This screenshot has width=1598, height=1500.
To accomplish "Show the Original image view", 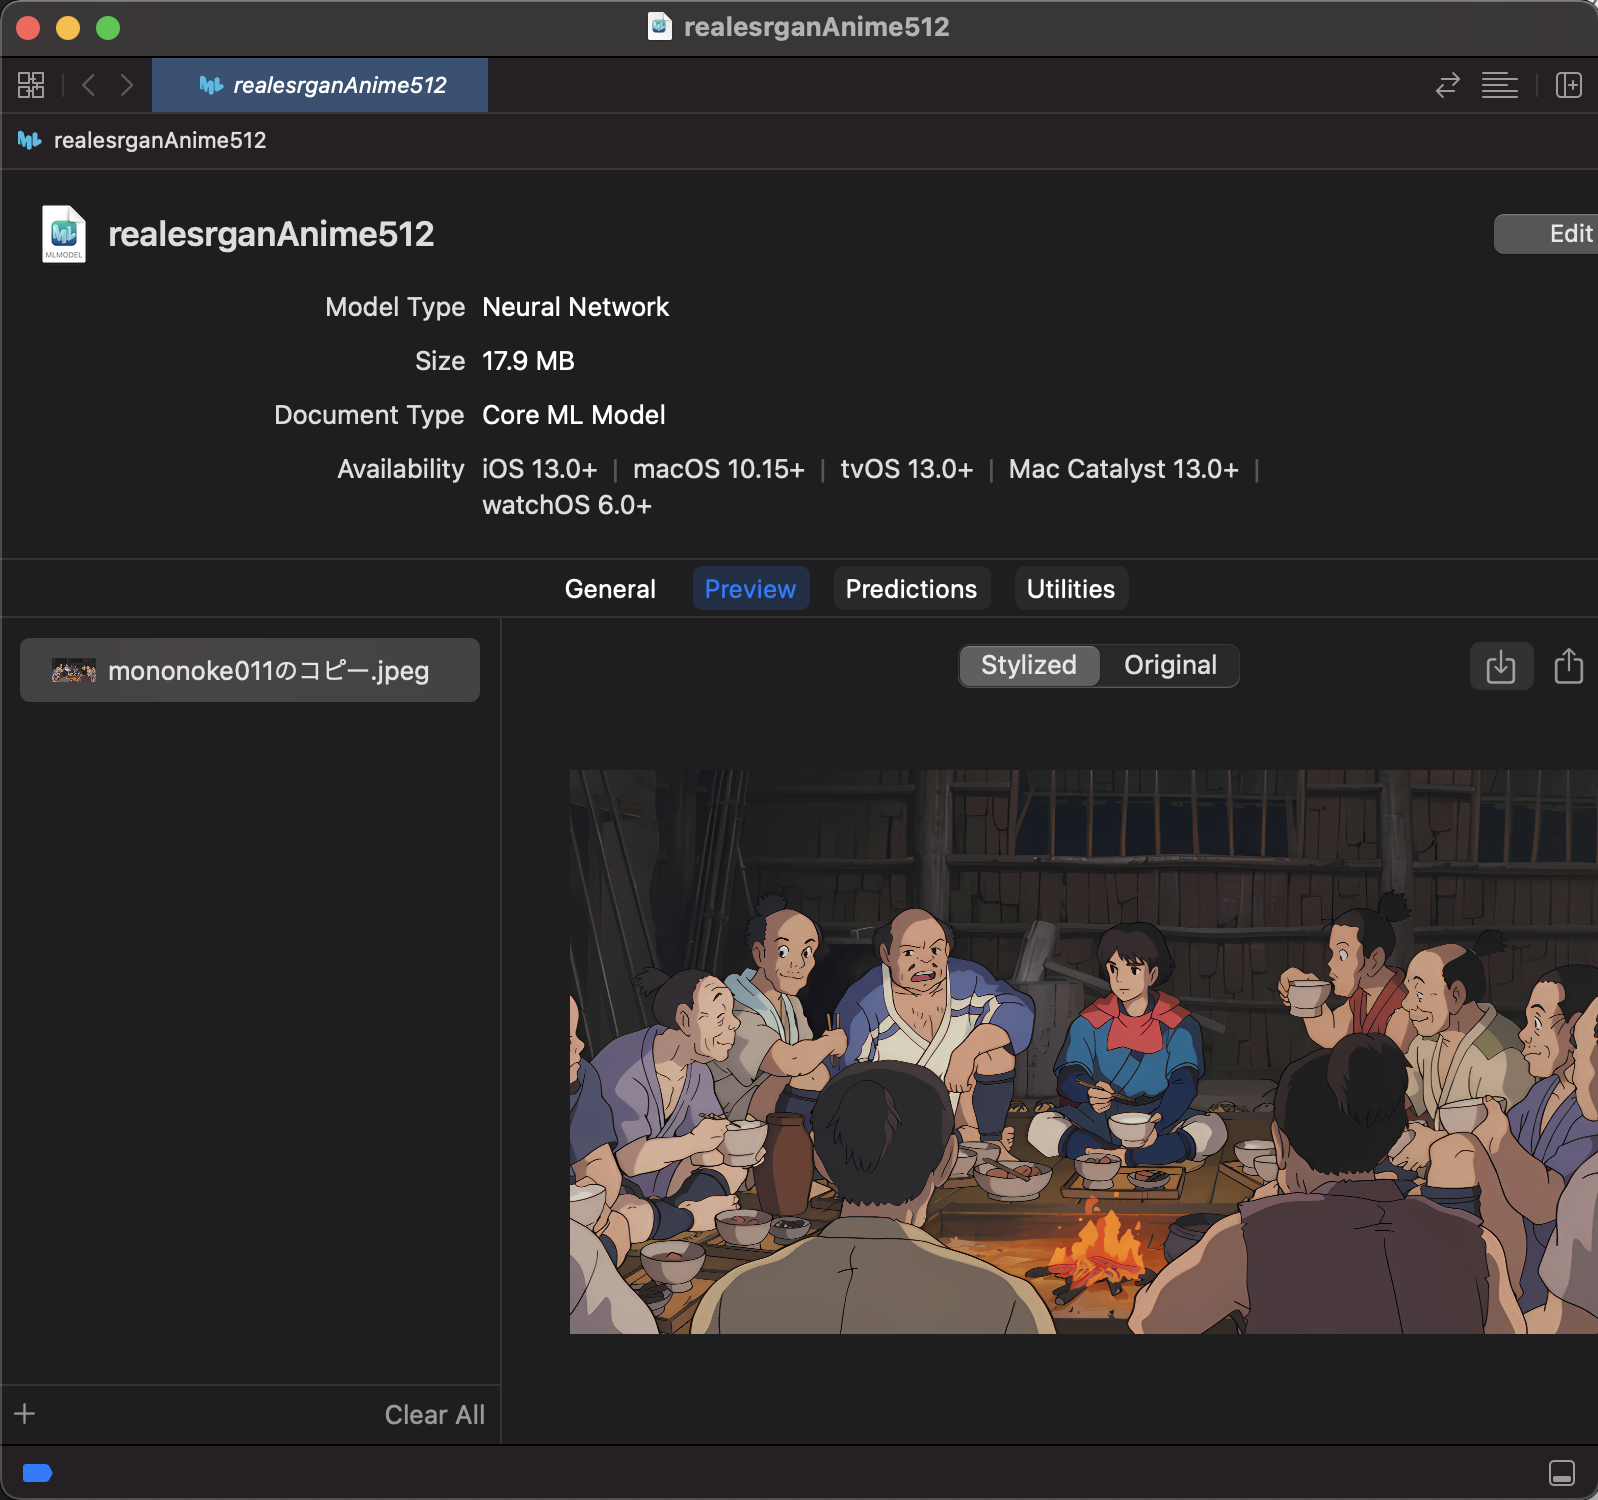I will (x=1170, y=665).
